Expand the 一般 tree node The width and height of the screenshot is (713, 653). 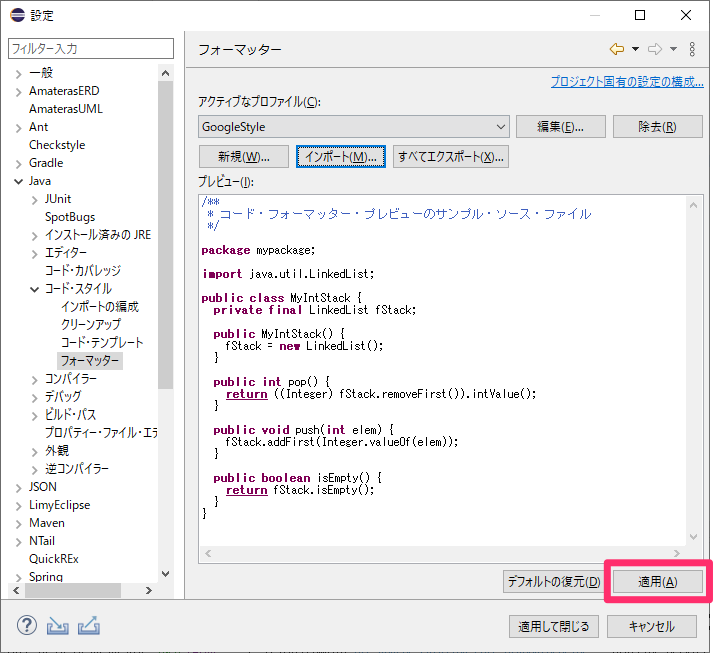tap(19, 74)
